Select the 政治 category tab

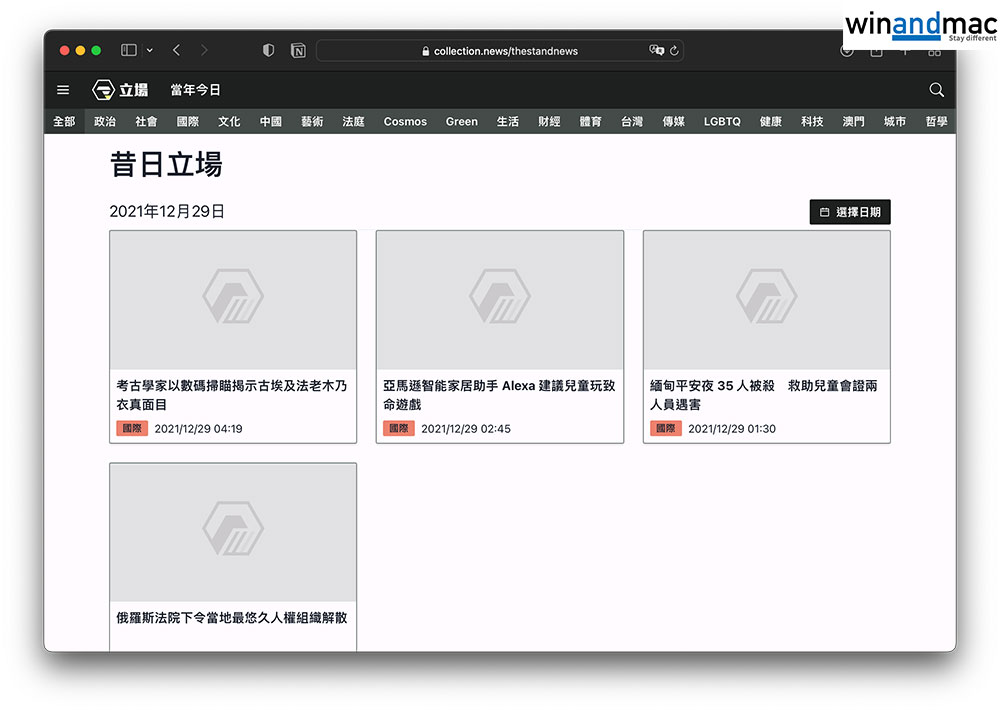pos(105,121)
